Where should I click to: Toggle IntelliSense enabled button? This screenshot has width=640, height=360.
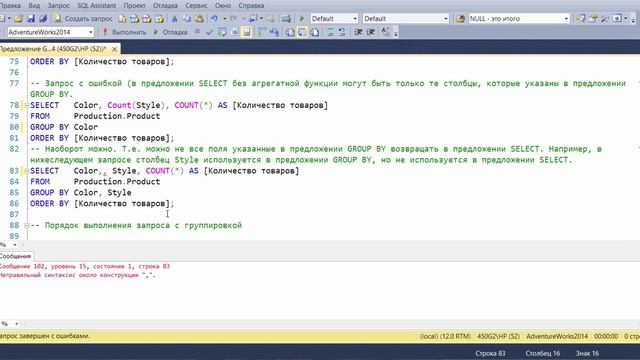[x=247, y=32]
